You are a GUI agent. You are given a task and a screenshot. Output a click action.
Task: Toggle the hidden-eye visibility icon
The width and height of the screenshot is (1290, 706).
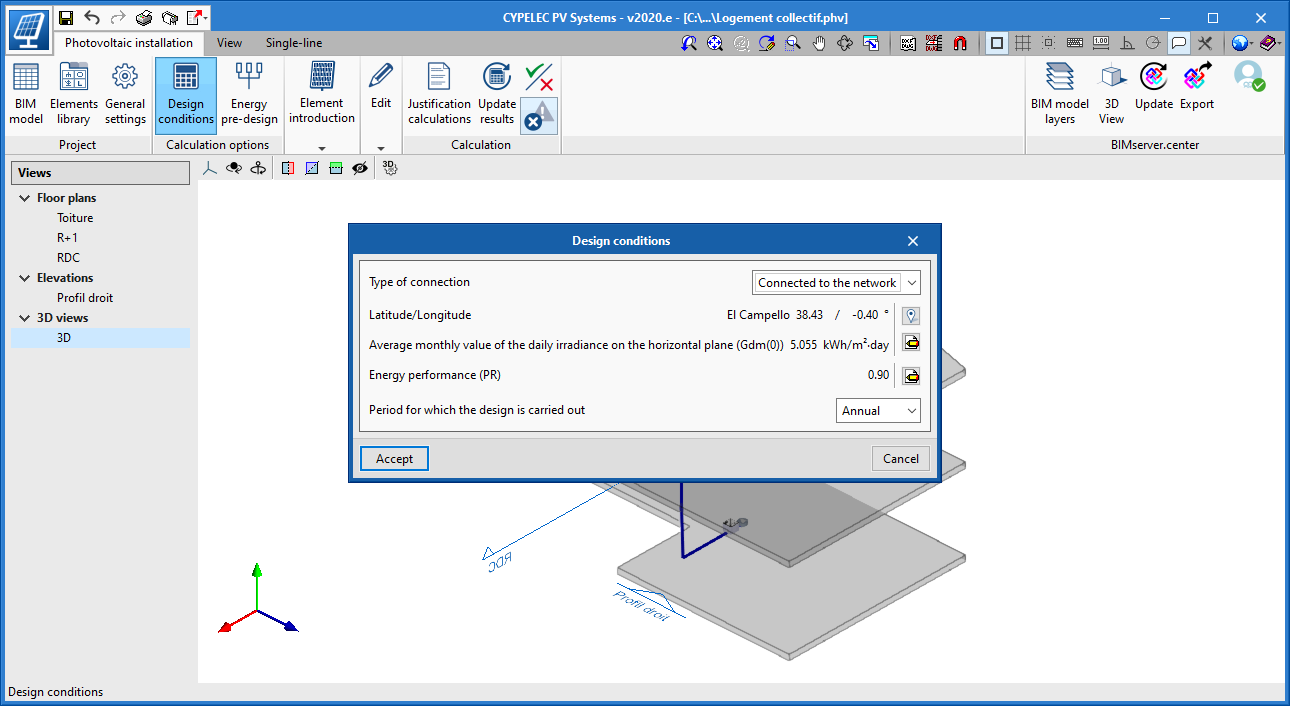point(360,168)
